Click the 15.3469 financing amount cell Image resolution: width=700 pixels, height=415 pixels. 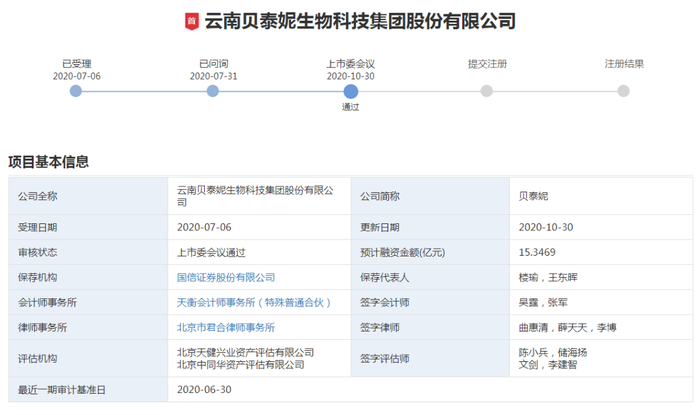coord(601,252)
